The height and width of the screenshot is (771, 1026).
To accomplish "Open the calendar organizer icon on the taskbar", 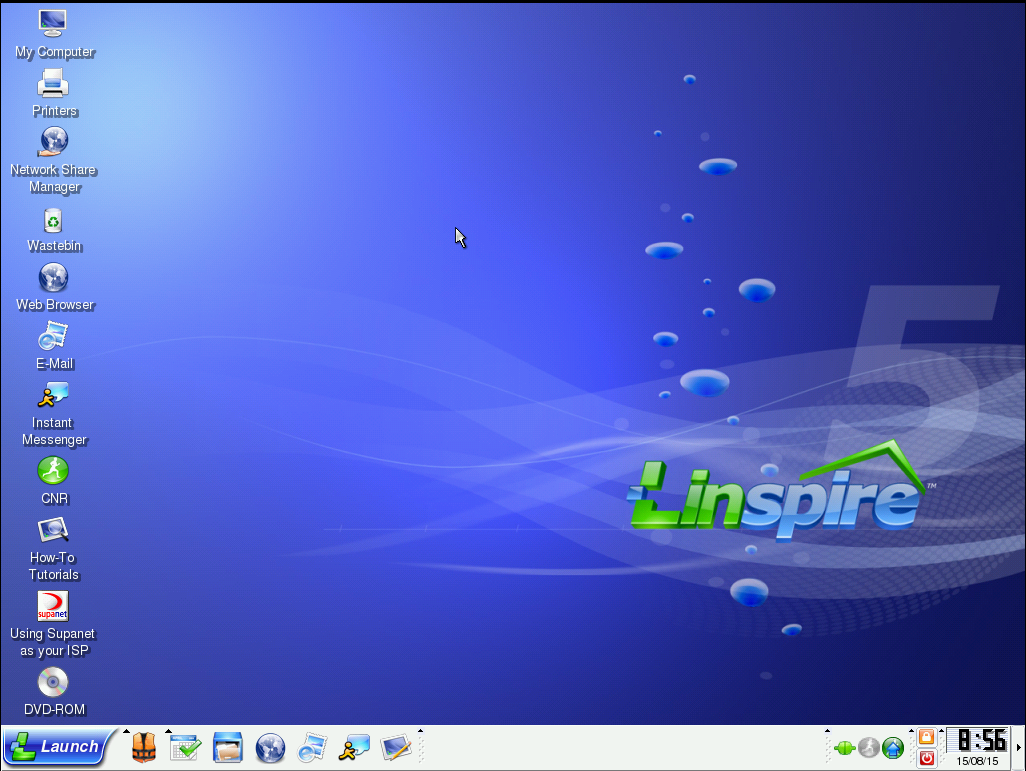I will (185, 747).
